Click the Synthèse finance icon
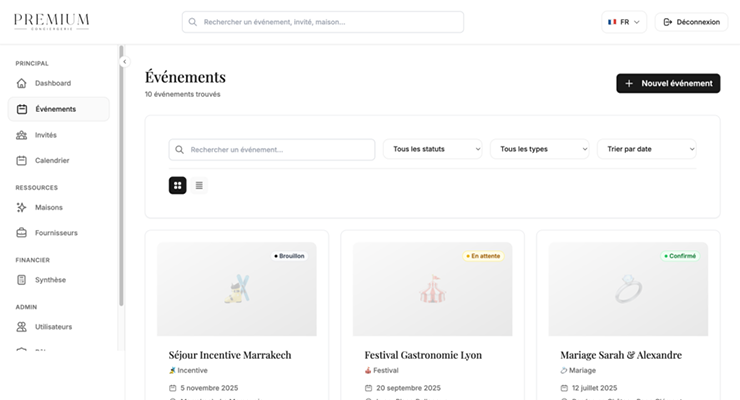Screen dimensions: 740x400 tap(22, 280)
